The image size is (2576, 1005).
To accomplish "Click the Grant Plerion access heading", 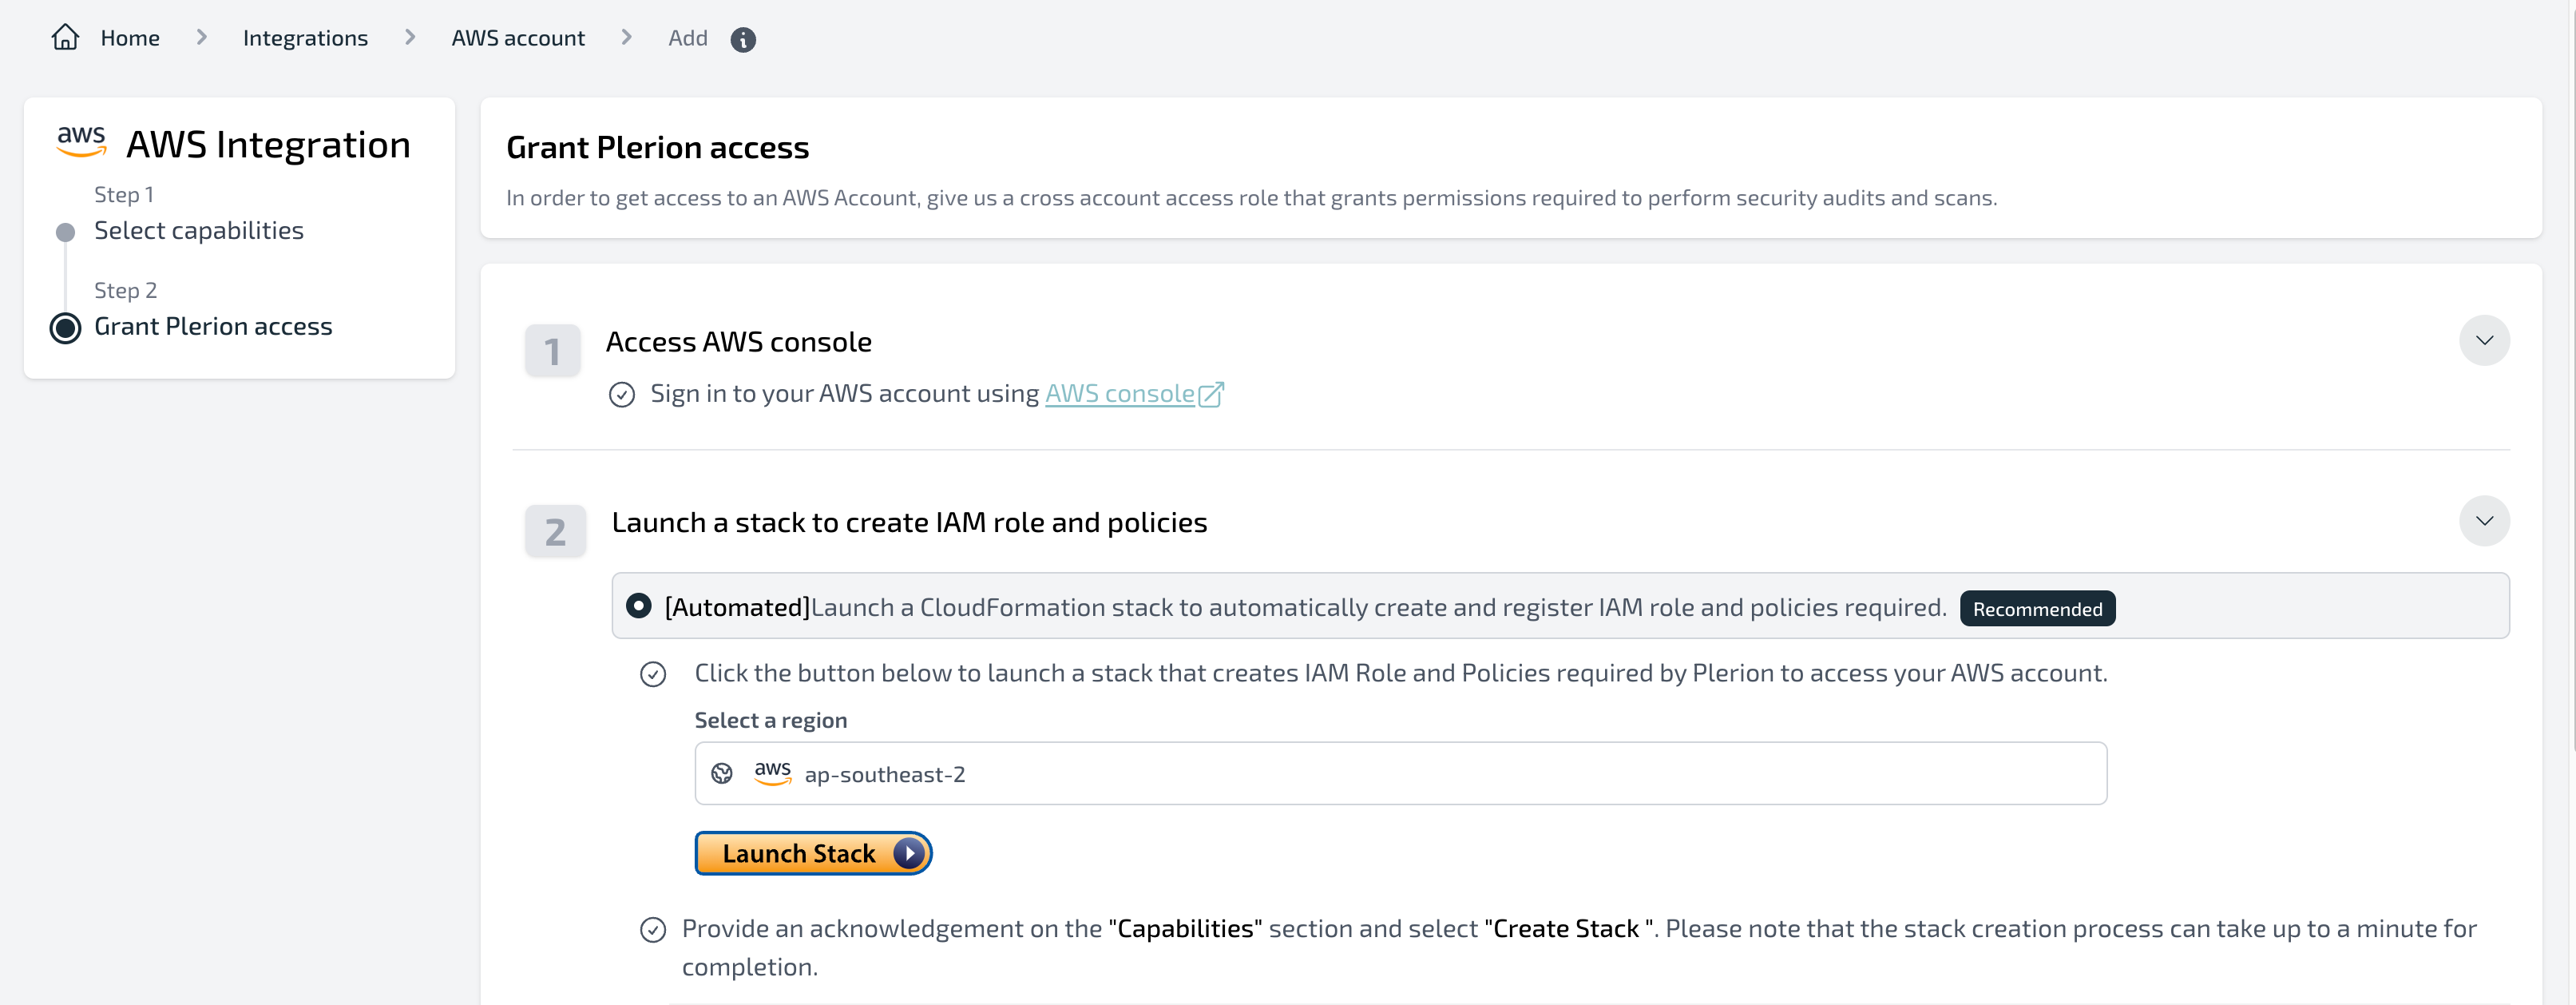I will pyautogui.click(x=657, y=148).
